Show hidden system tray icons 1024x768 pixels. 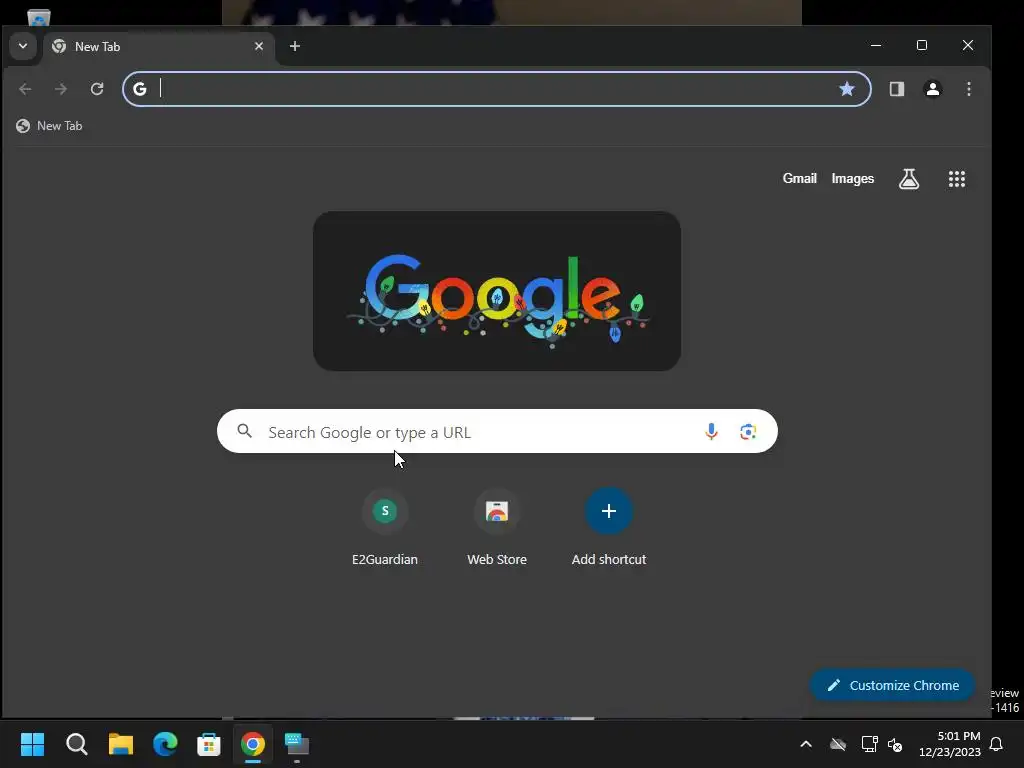806,744
